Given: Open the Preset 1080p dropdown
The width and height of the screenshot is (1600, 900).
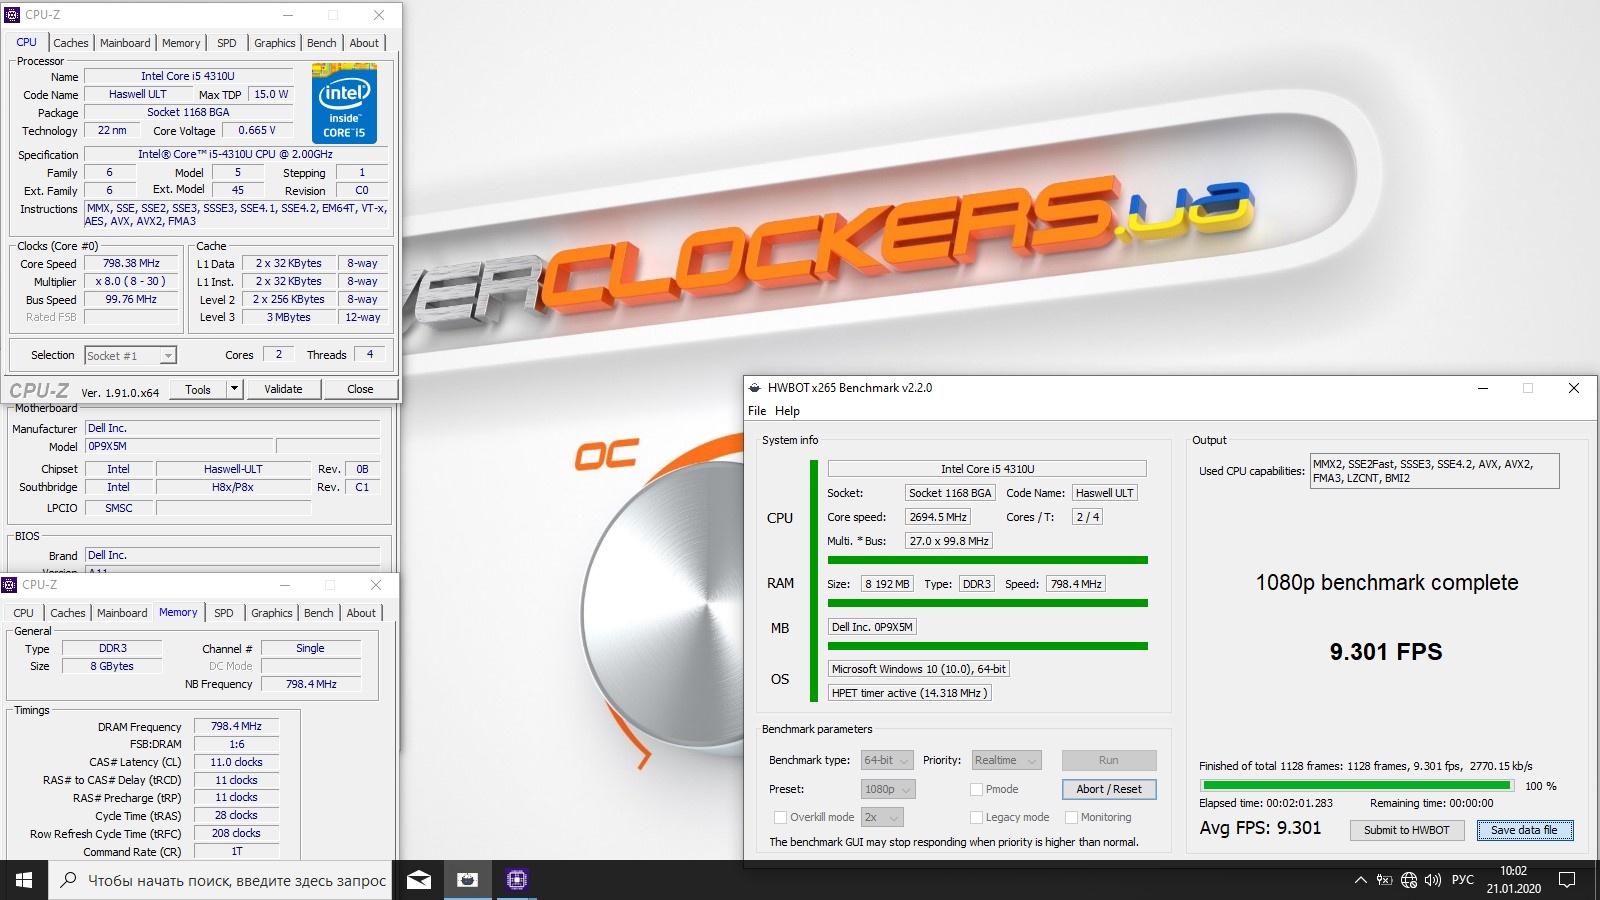Looking at the screenshot, I should coord(888,789).
